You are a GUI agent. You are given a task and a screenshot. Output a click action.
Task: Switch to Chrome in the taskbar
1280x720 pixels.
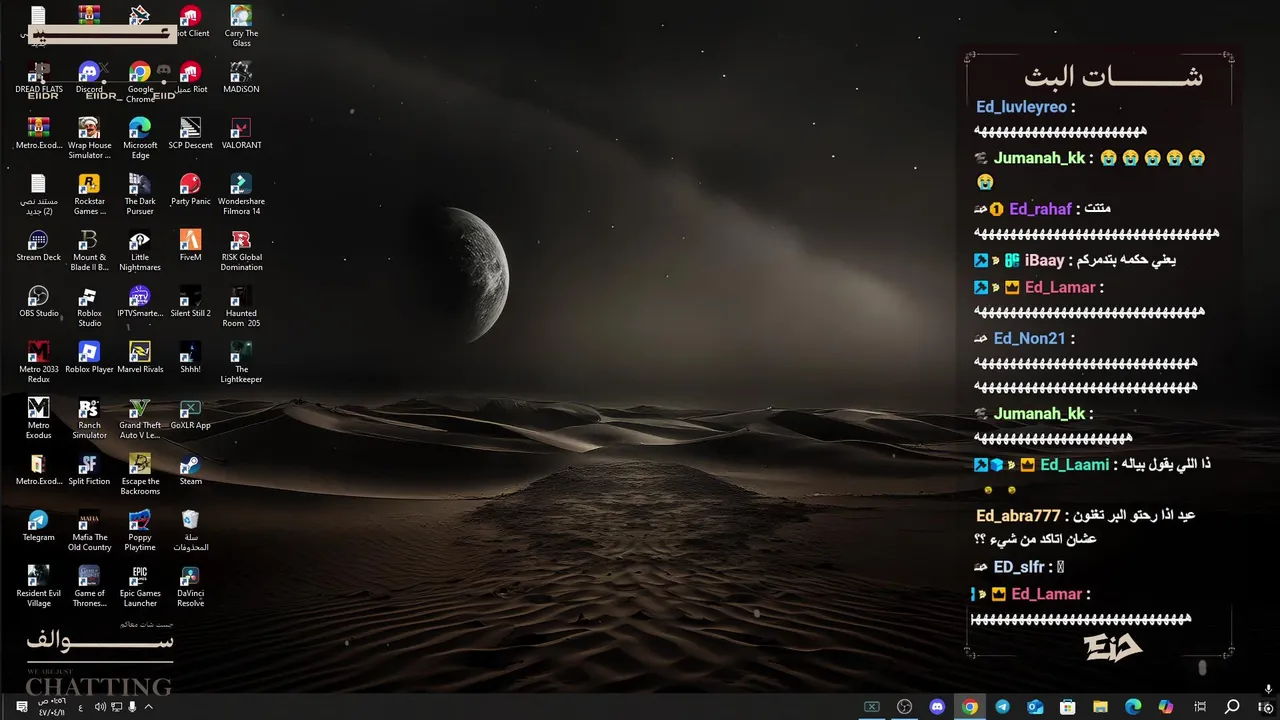point(969,707)
